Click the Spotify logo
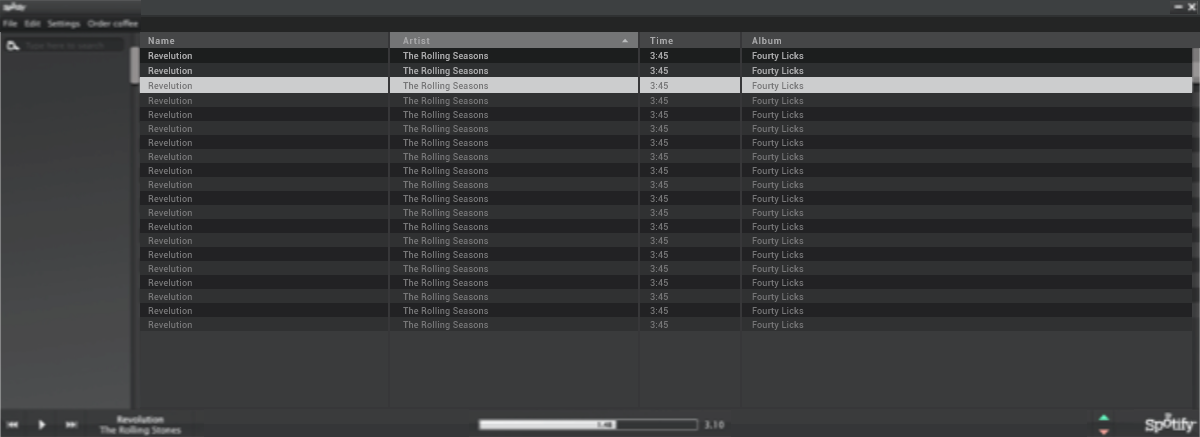Viewport: 1200px width, 437px height. (x=1170, y=423)
